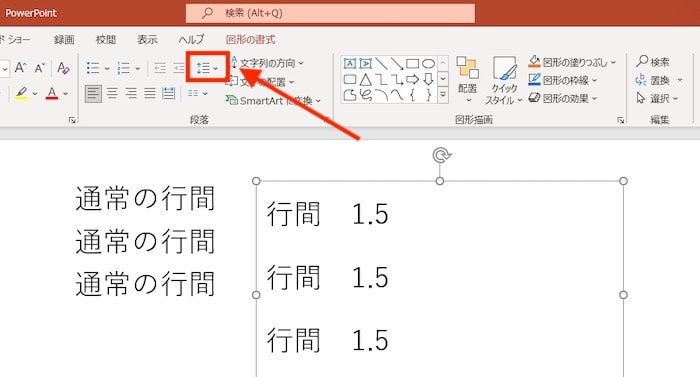Select the line arrow shape
This screenshot has height=377, width=700.
click(x=397, y=63)
